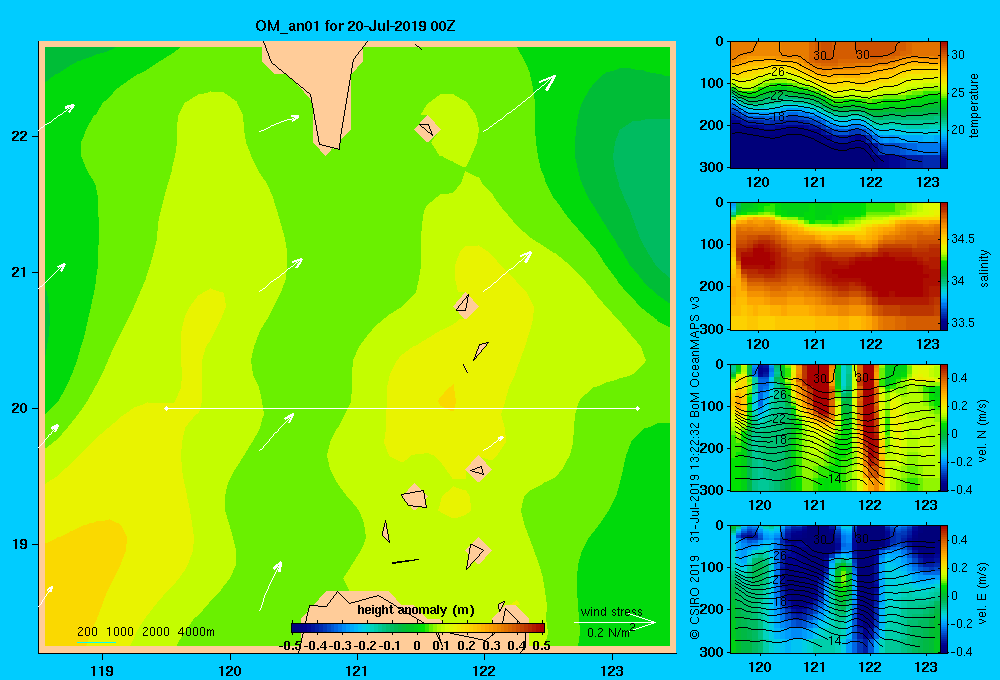This screenshot has width=1000, height=680.
Task: Open the vel. E velocity section panel
Action: (834, 589)
